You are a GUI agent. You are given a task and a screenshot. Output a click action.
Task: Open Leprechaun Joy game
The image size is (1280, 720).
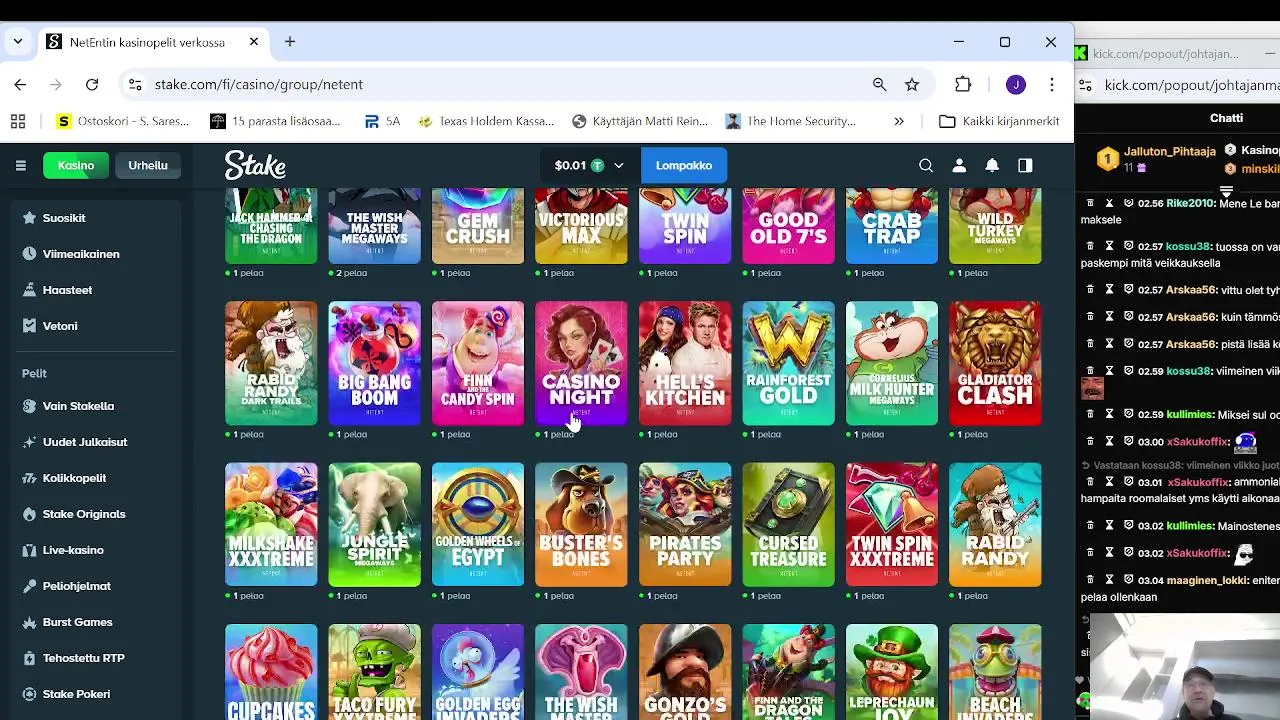point(892,672)
